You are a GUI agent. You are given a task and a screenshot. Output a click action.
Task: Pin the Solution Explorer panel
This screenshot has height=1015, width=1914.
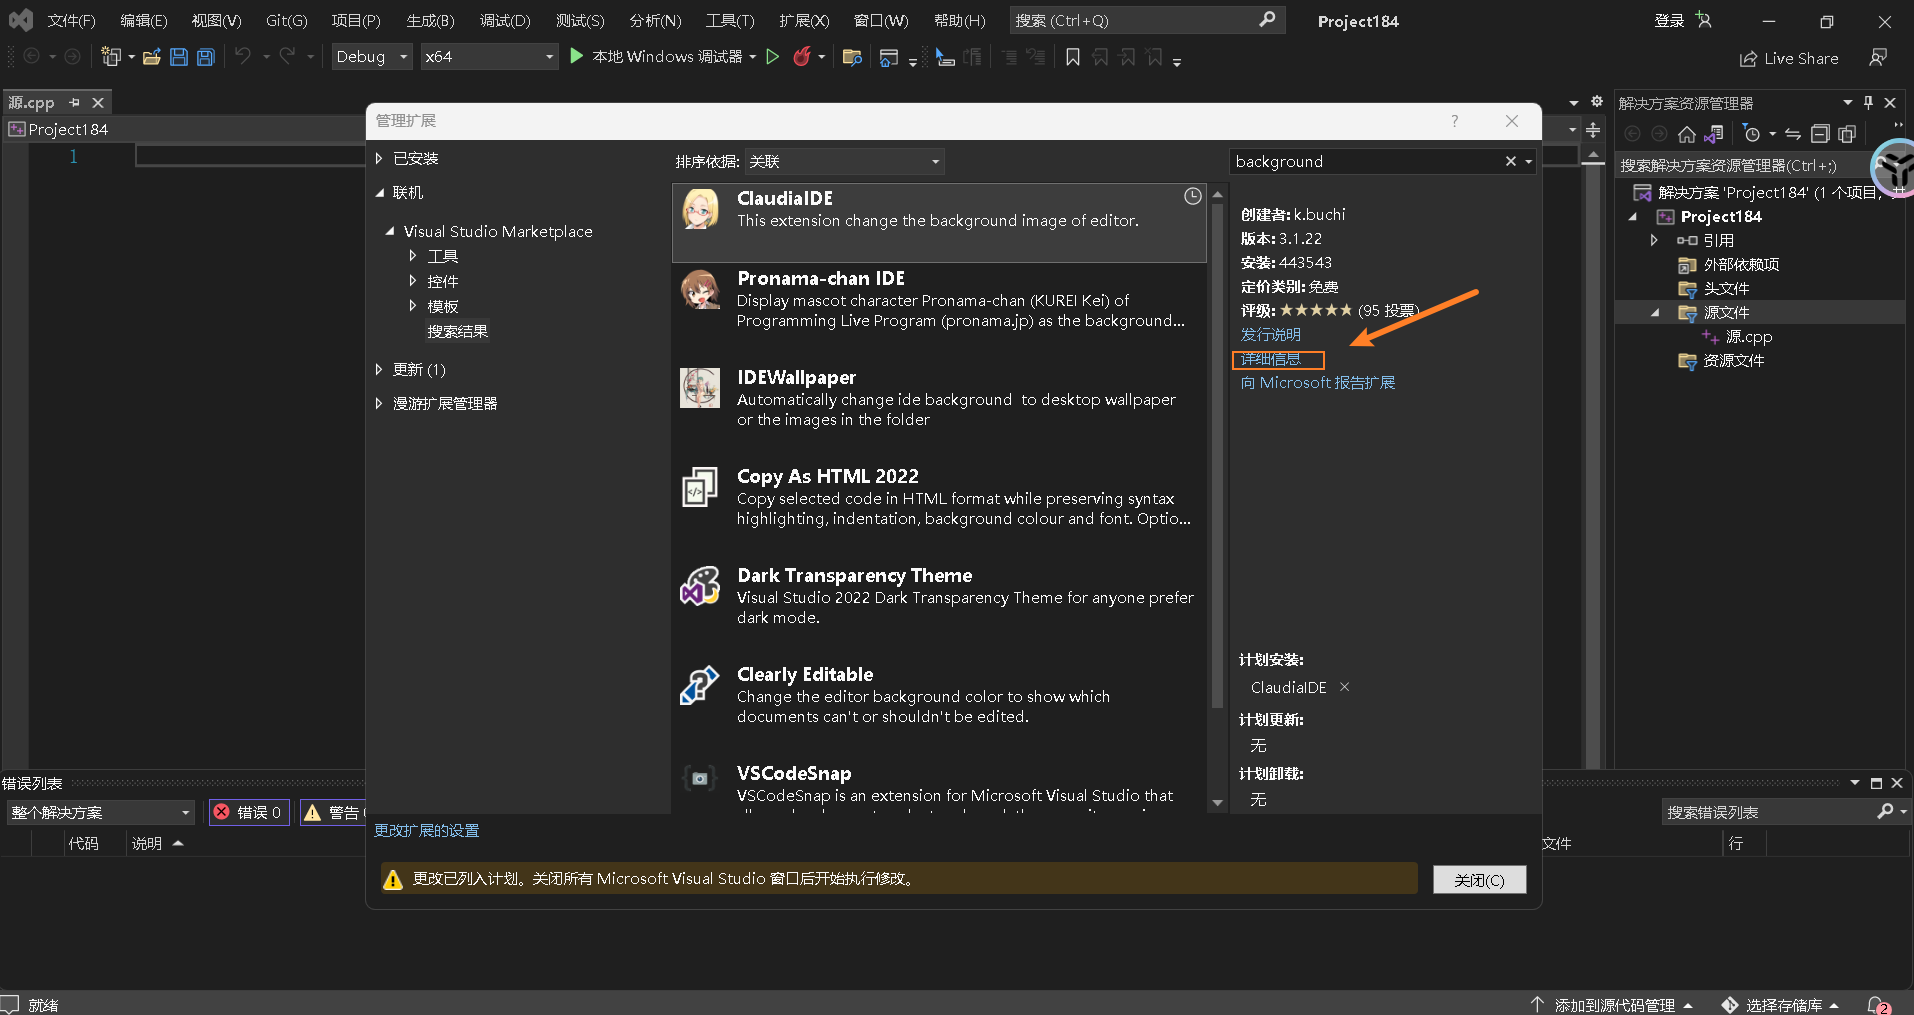(x=1868, y=103)
